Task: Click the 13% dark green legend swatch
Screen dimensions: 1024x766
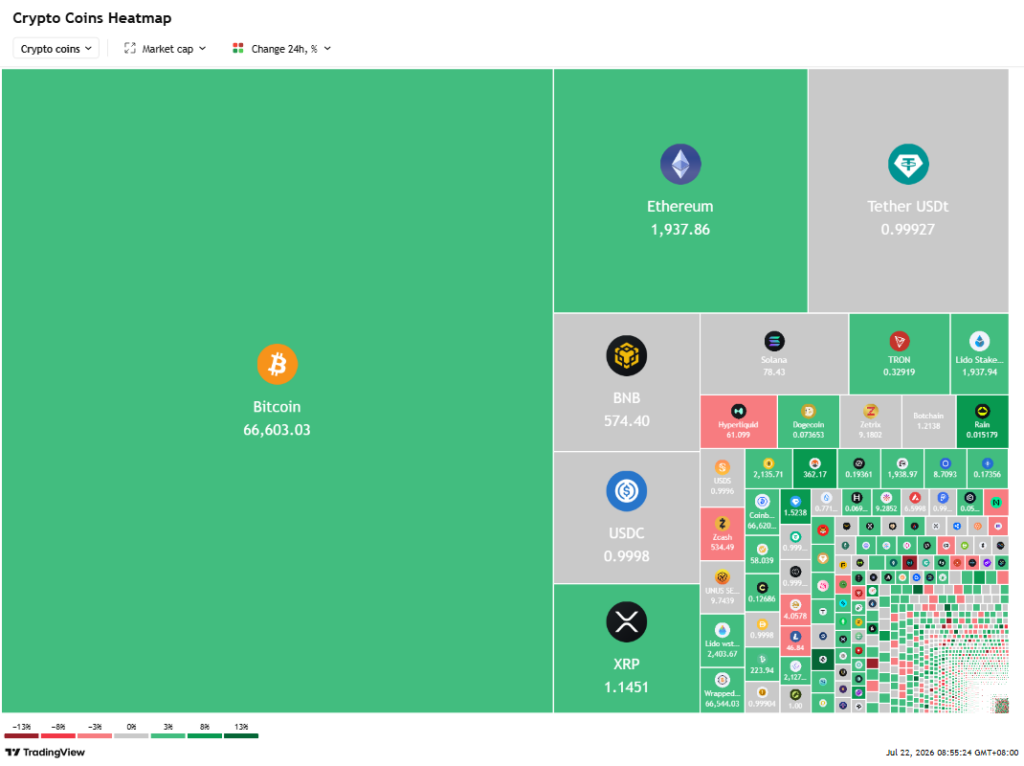Action: 241,736
